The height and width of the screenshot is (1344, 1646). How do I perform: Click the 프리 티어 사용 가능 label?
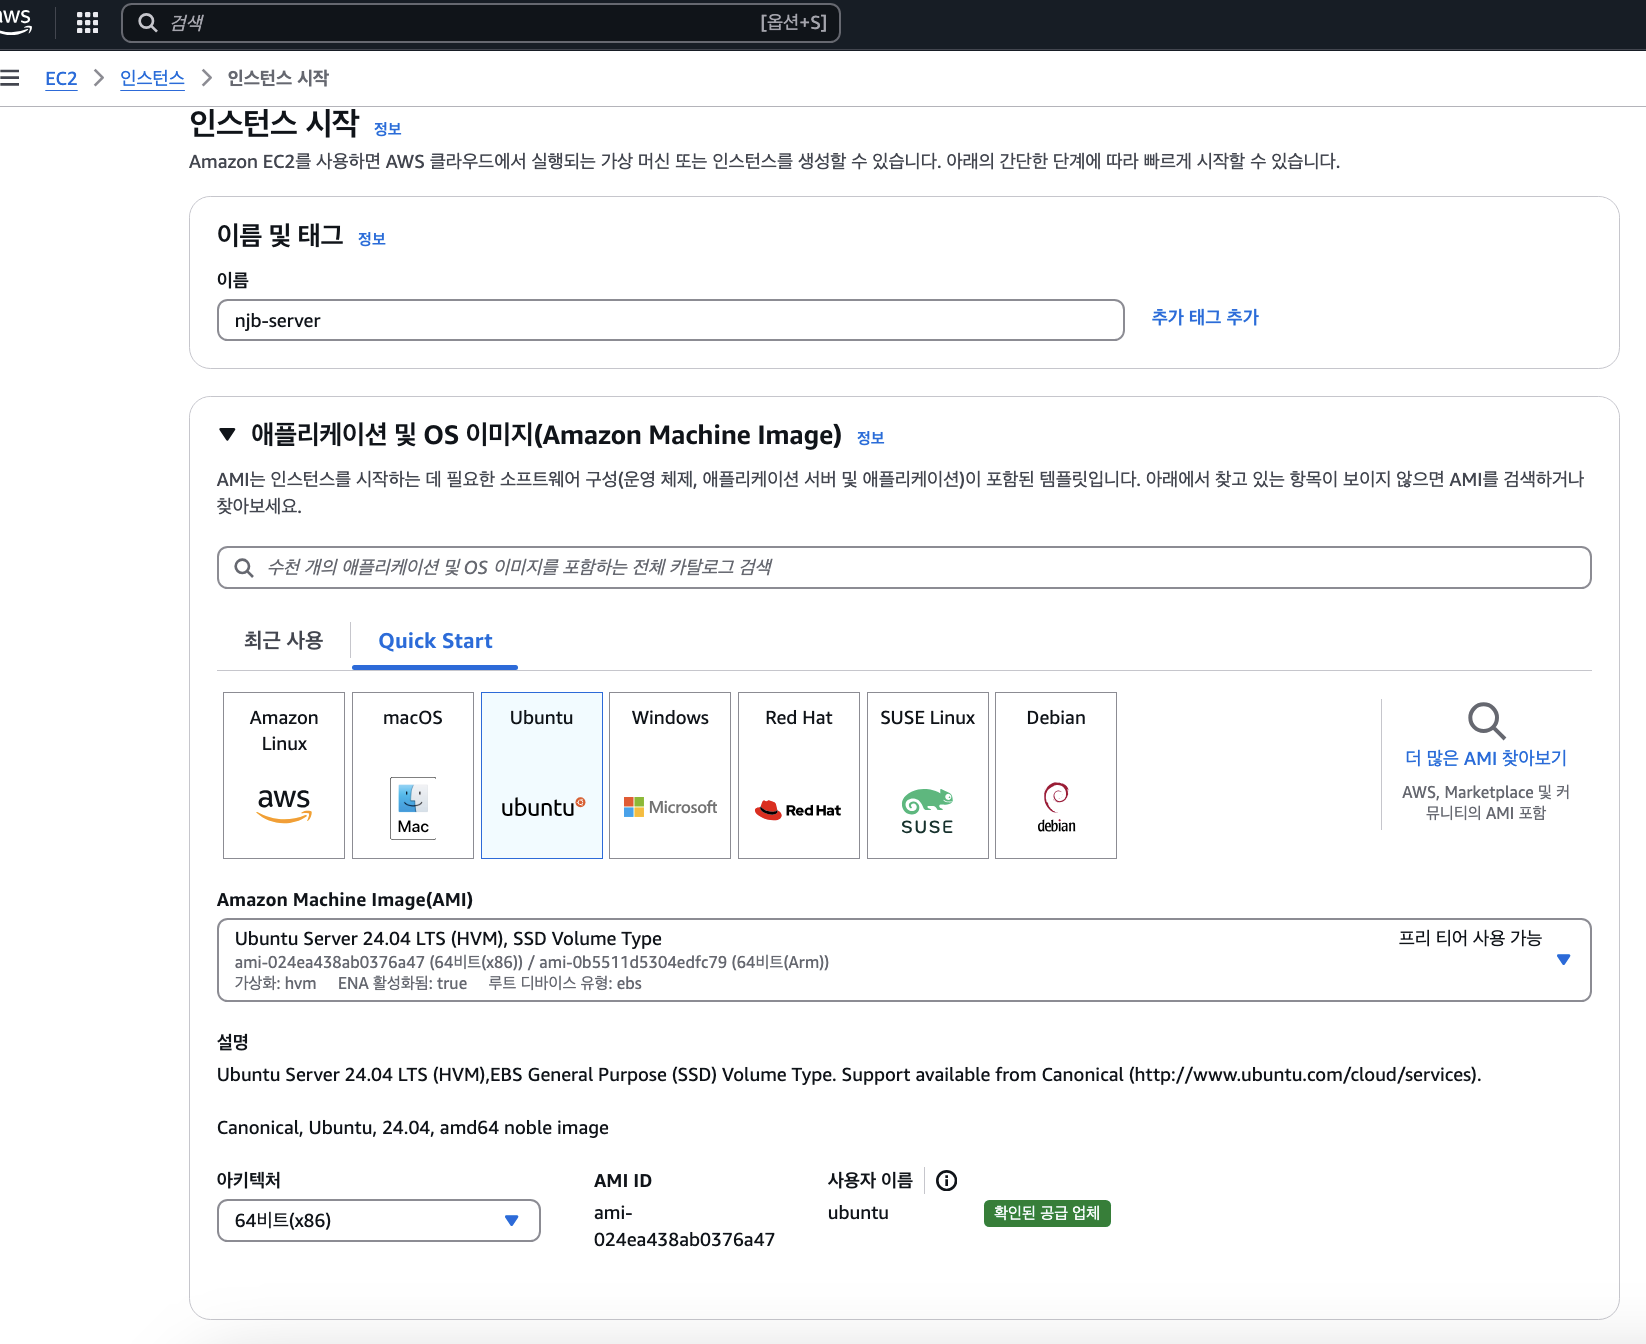pyautogui.click(x=1470, y=938)
